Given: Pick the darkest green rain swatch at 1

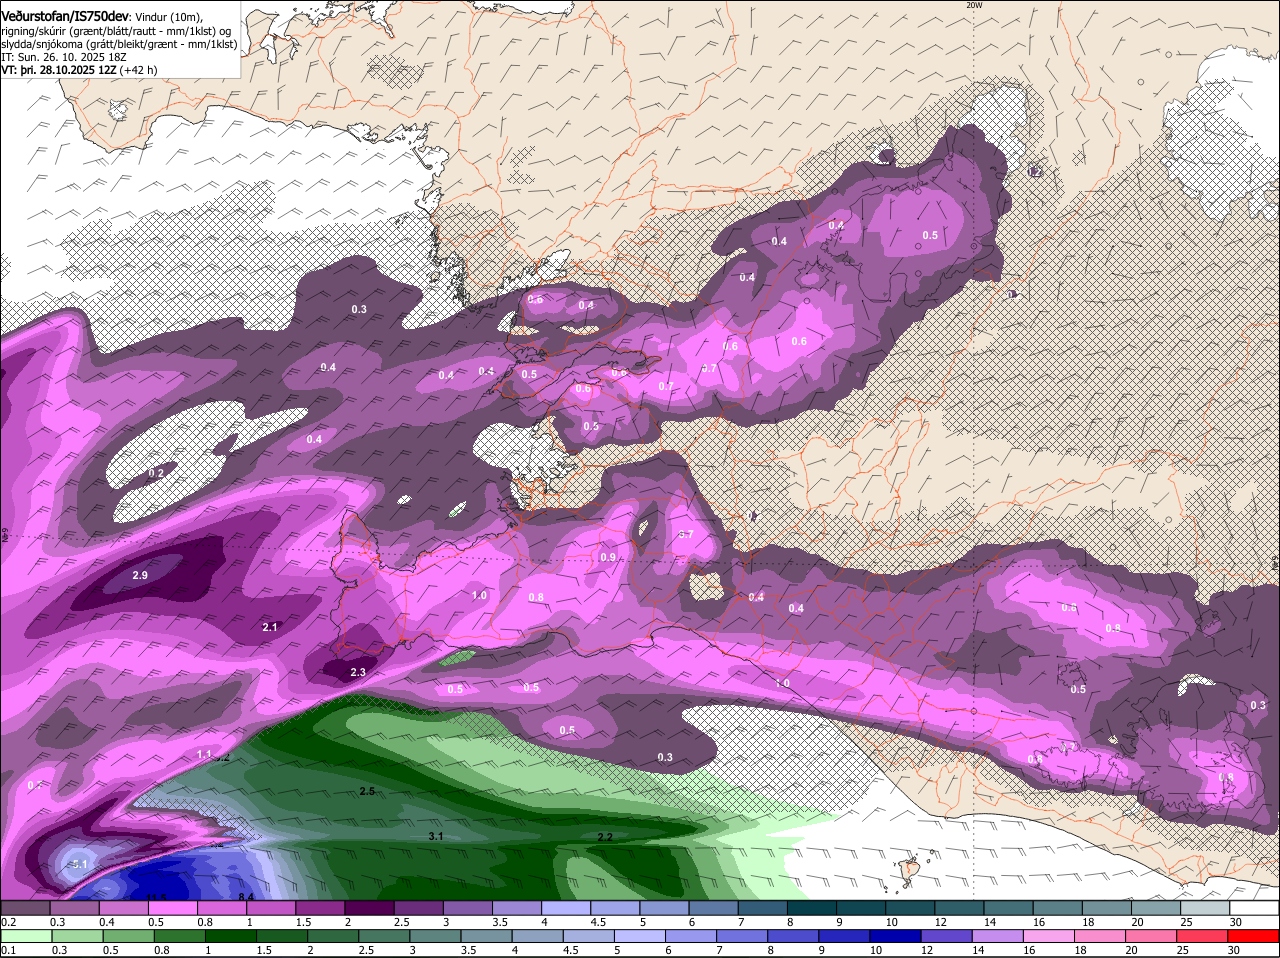Looking at the screenshot, I should (230, 936).
